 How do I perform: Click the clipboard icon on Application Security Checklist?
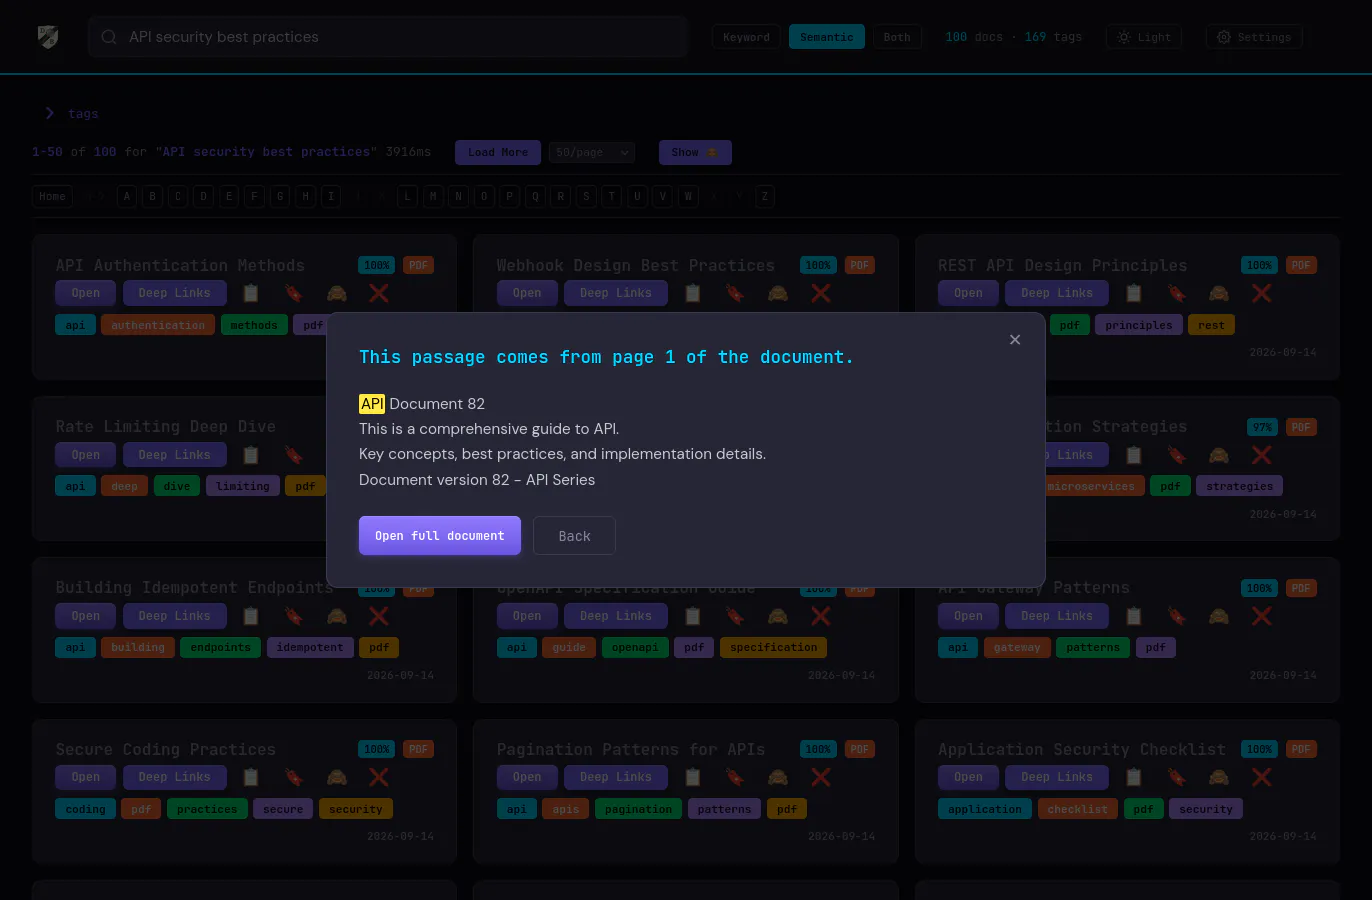(x=1134, y=777)
